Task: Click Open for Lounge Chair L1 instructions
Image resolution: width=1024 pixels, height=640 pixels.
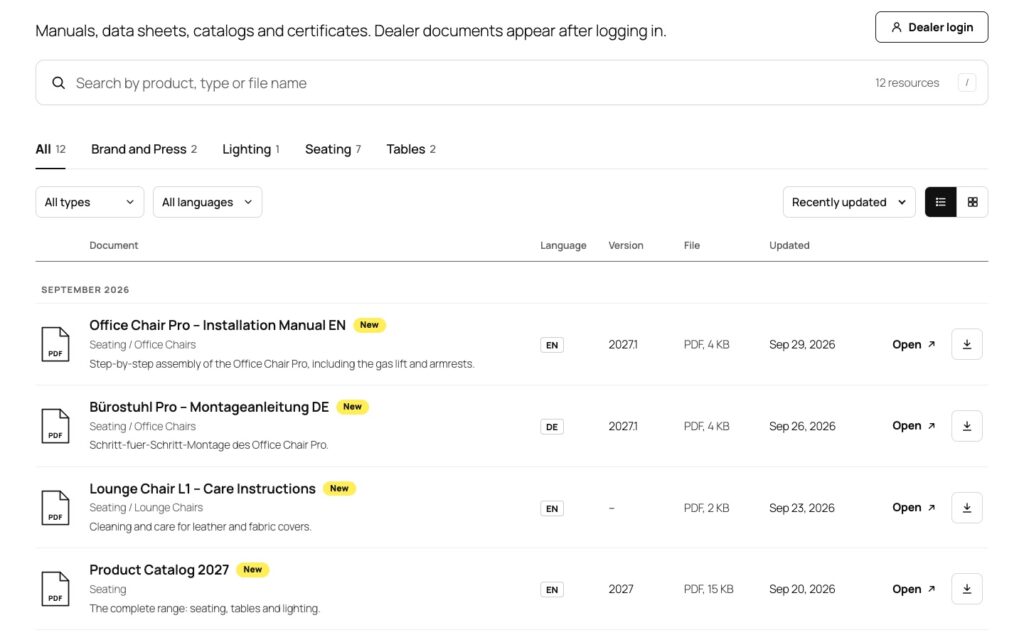Action: (914, 507)
